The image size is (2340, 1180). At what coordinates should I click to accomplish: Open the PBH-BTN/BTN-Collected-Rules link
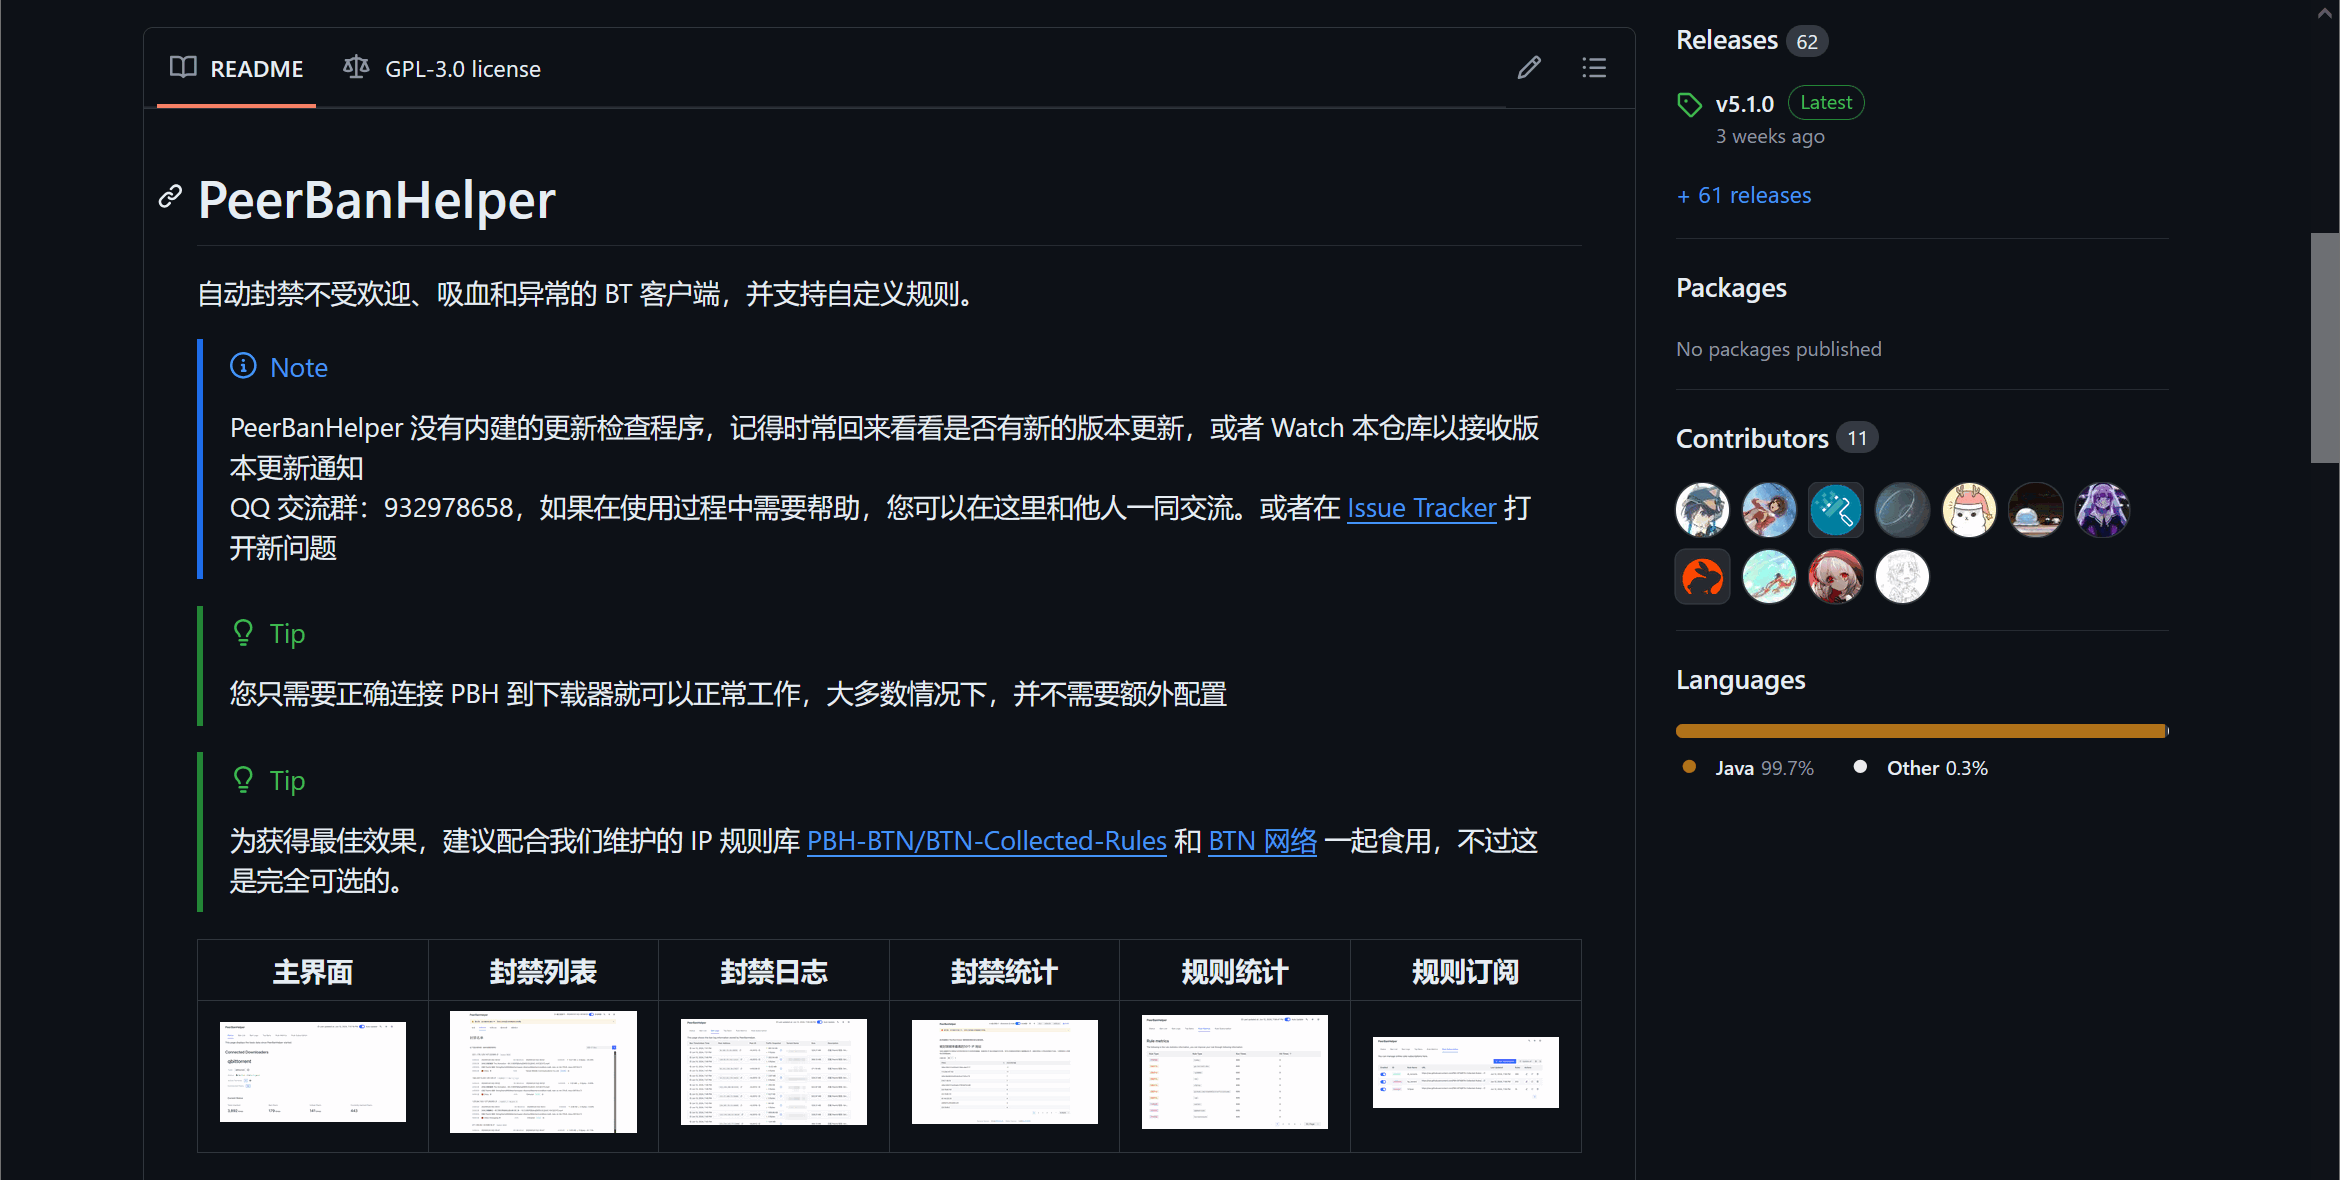pyautogui.click(x=987, y=841)
